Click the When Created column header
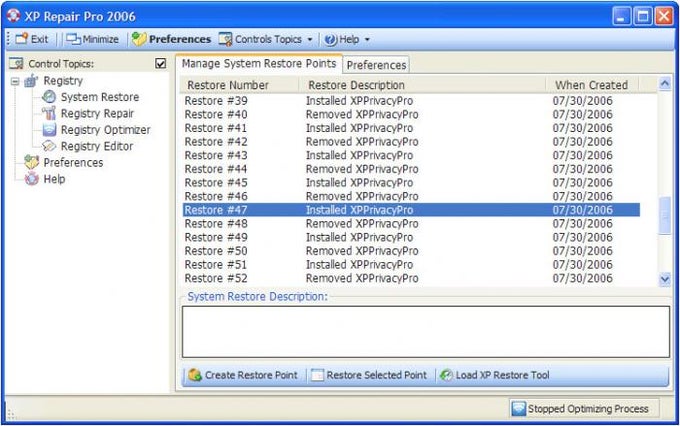Image resolution: width=680 pixels, height=426 pixels. point(592,85)
